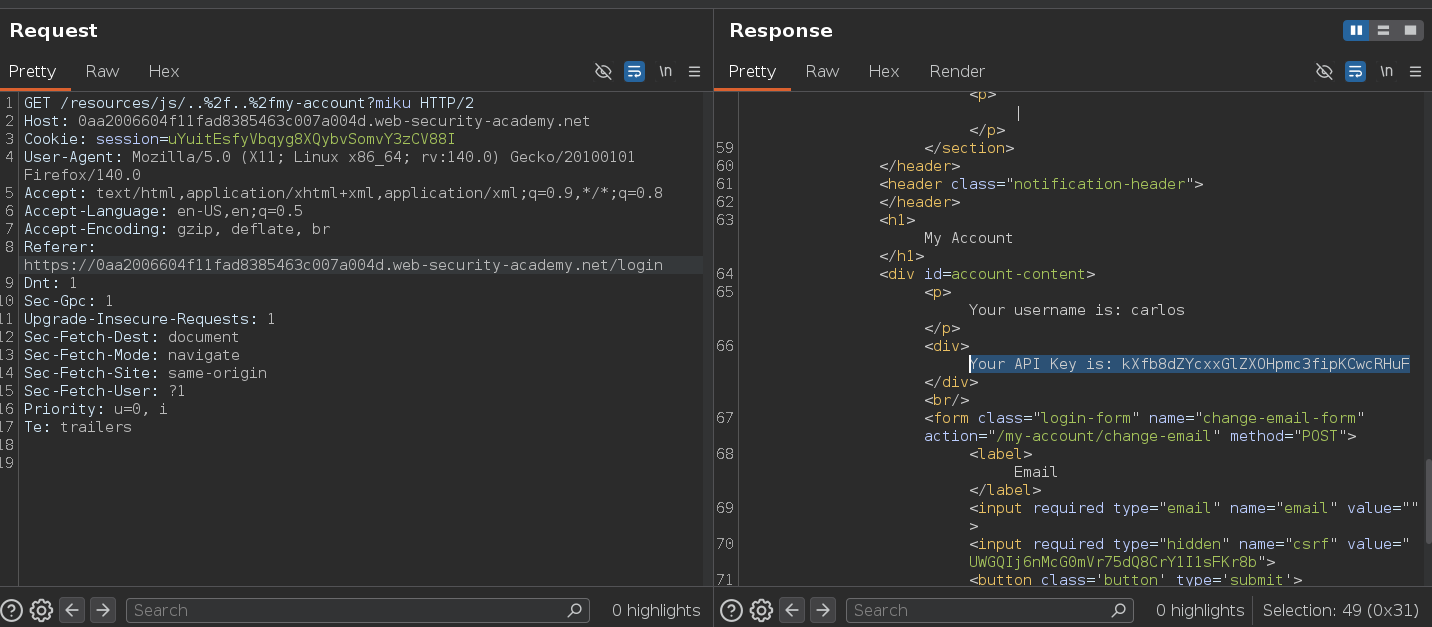
Task: Click the Sec-Fetch-Mode: navigate header
Action: click(x=131, y=355)
